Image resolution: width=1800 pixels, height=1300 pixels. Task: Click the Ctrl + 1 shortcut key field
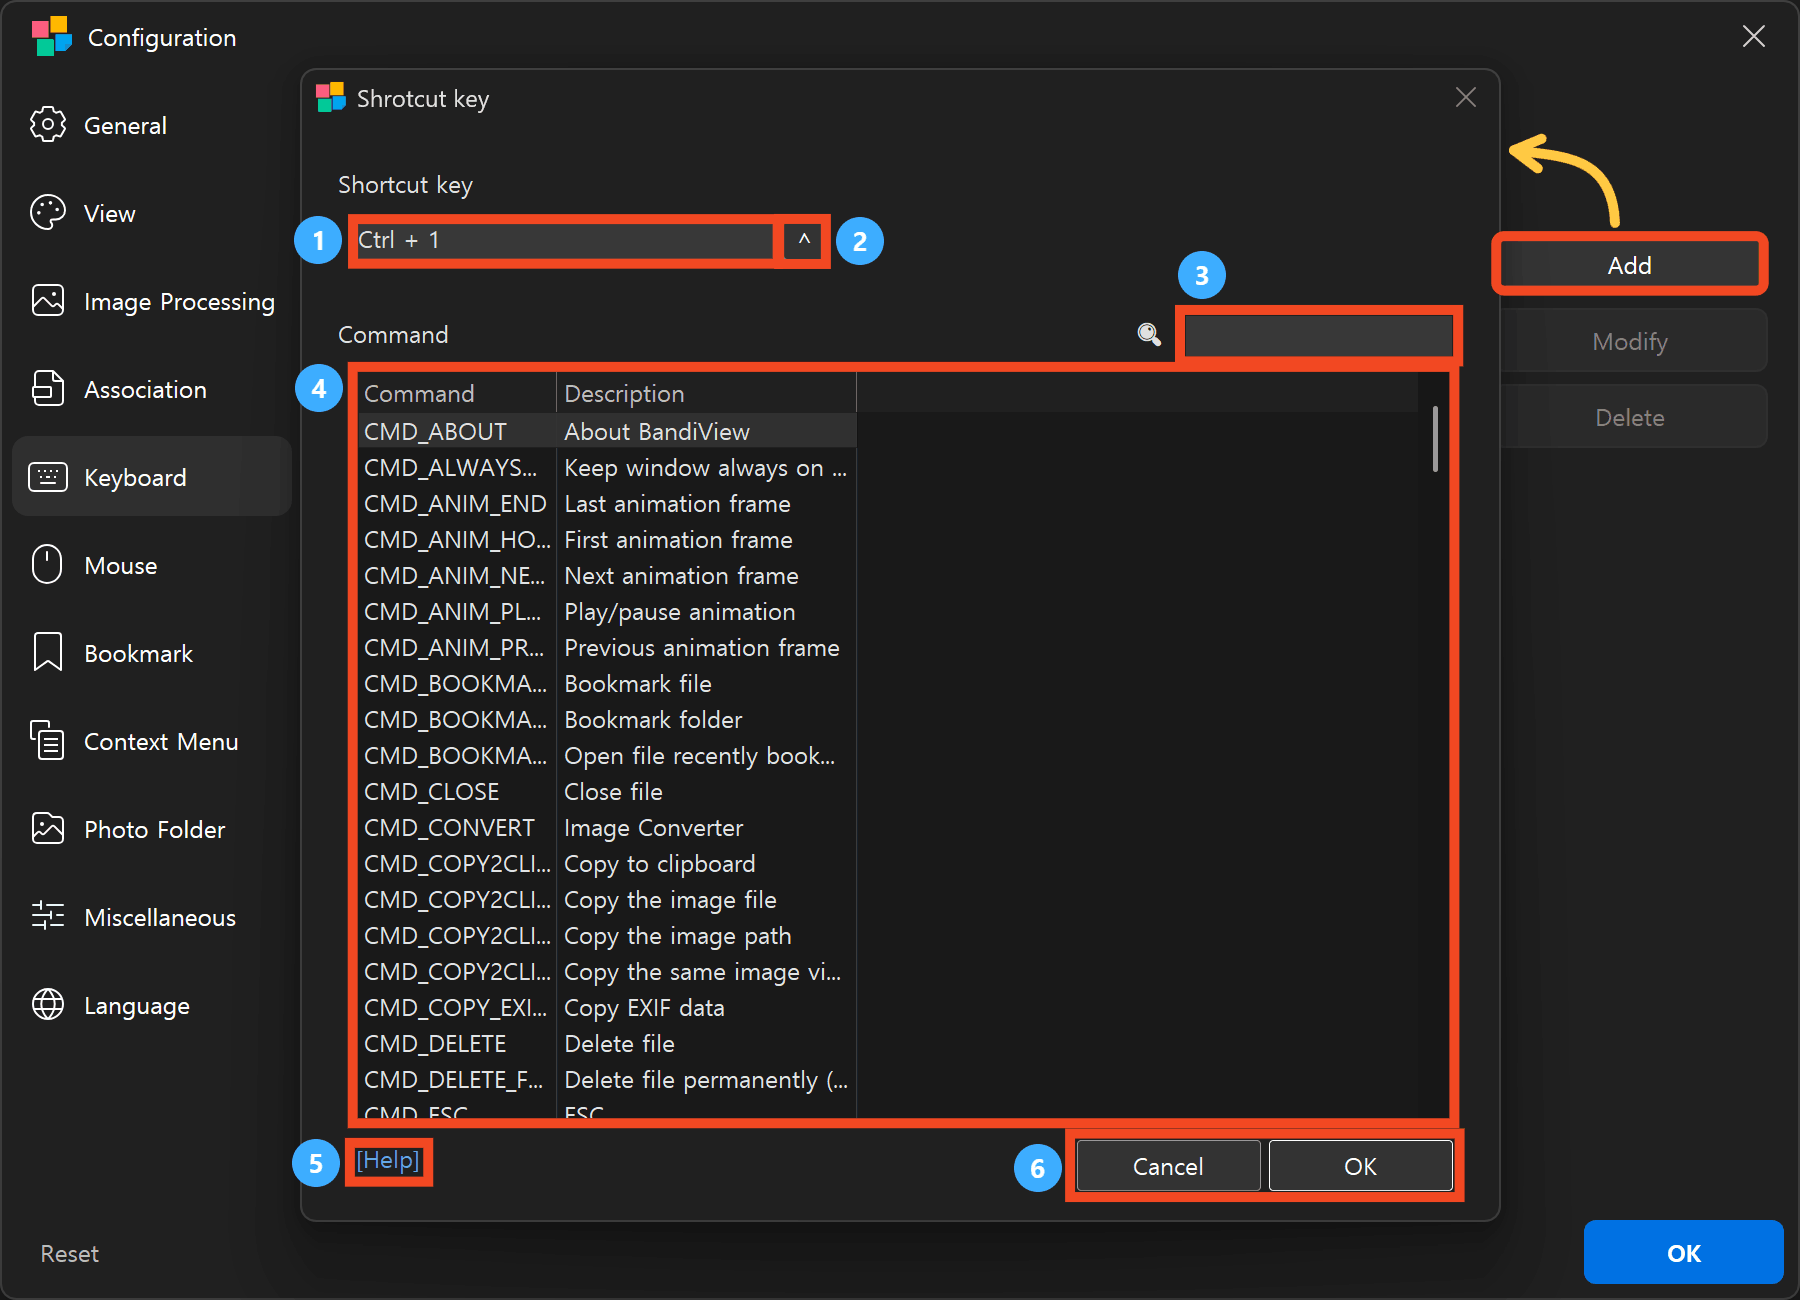pos(565,240)
